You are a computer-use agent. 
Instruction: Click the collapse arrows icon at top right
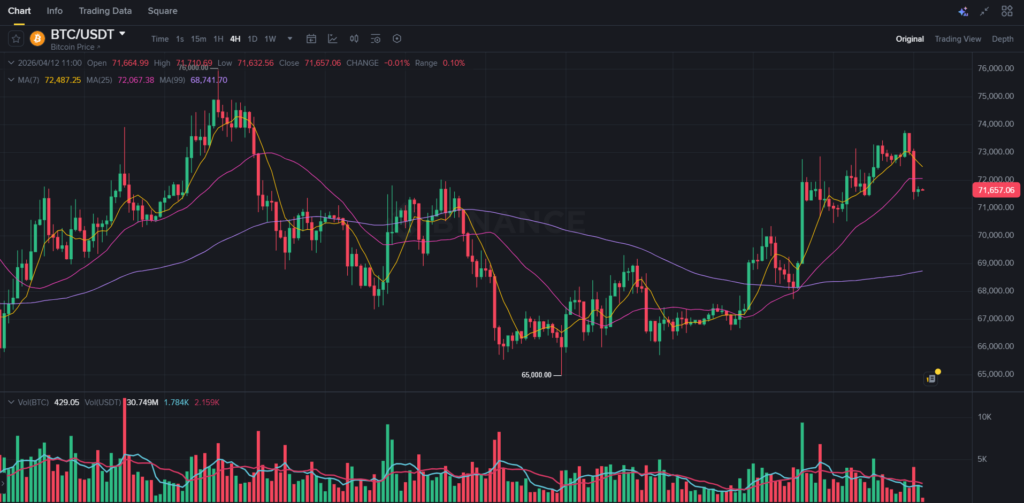(x=985, y=11)
